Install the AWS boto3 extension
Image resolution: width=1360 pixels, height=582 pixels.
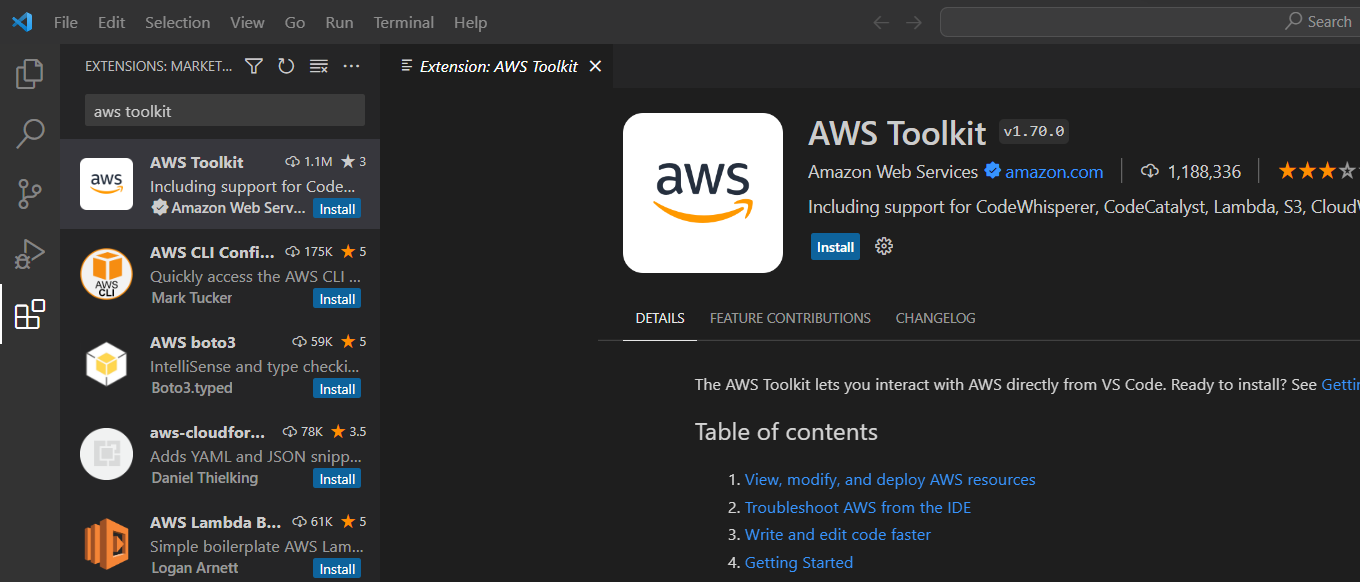337,389
